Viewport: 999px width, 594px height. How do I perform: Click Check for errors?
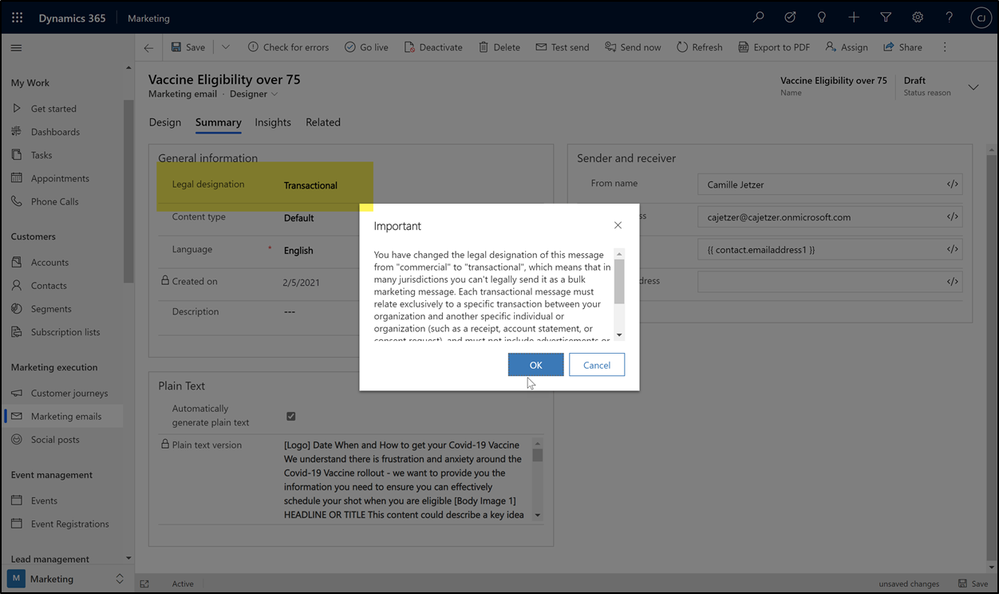(x=288, y=47)
